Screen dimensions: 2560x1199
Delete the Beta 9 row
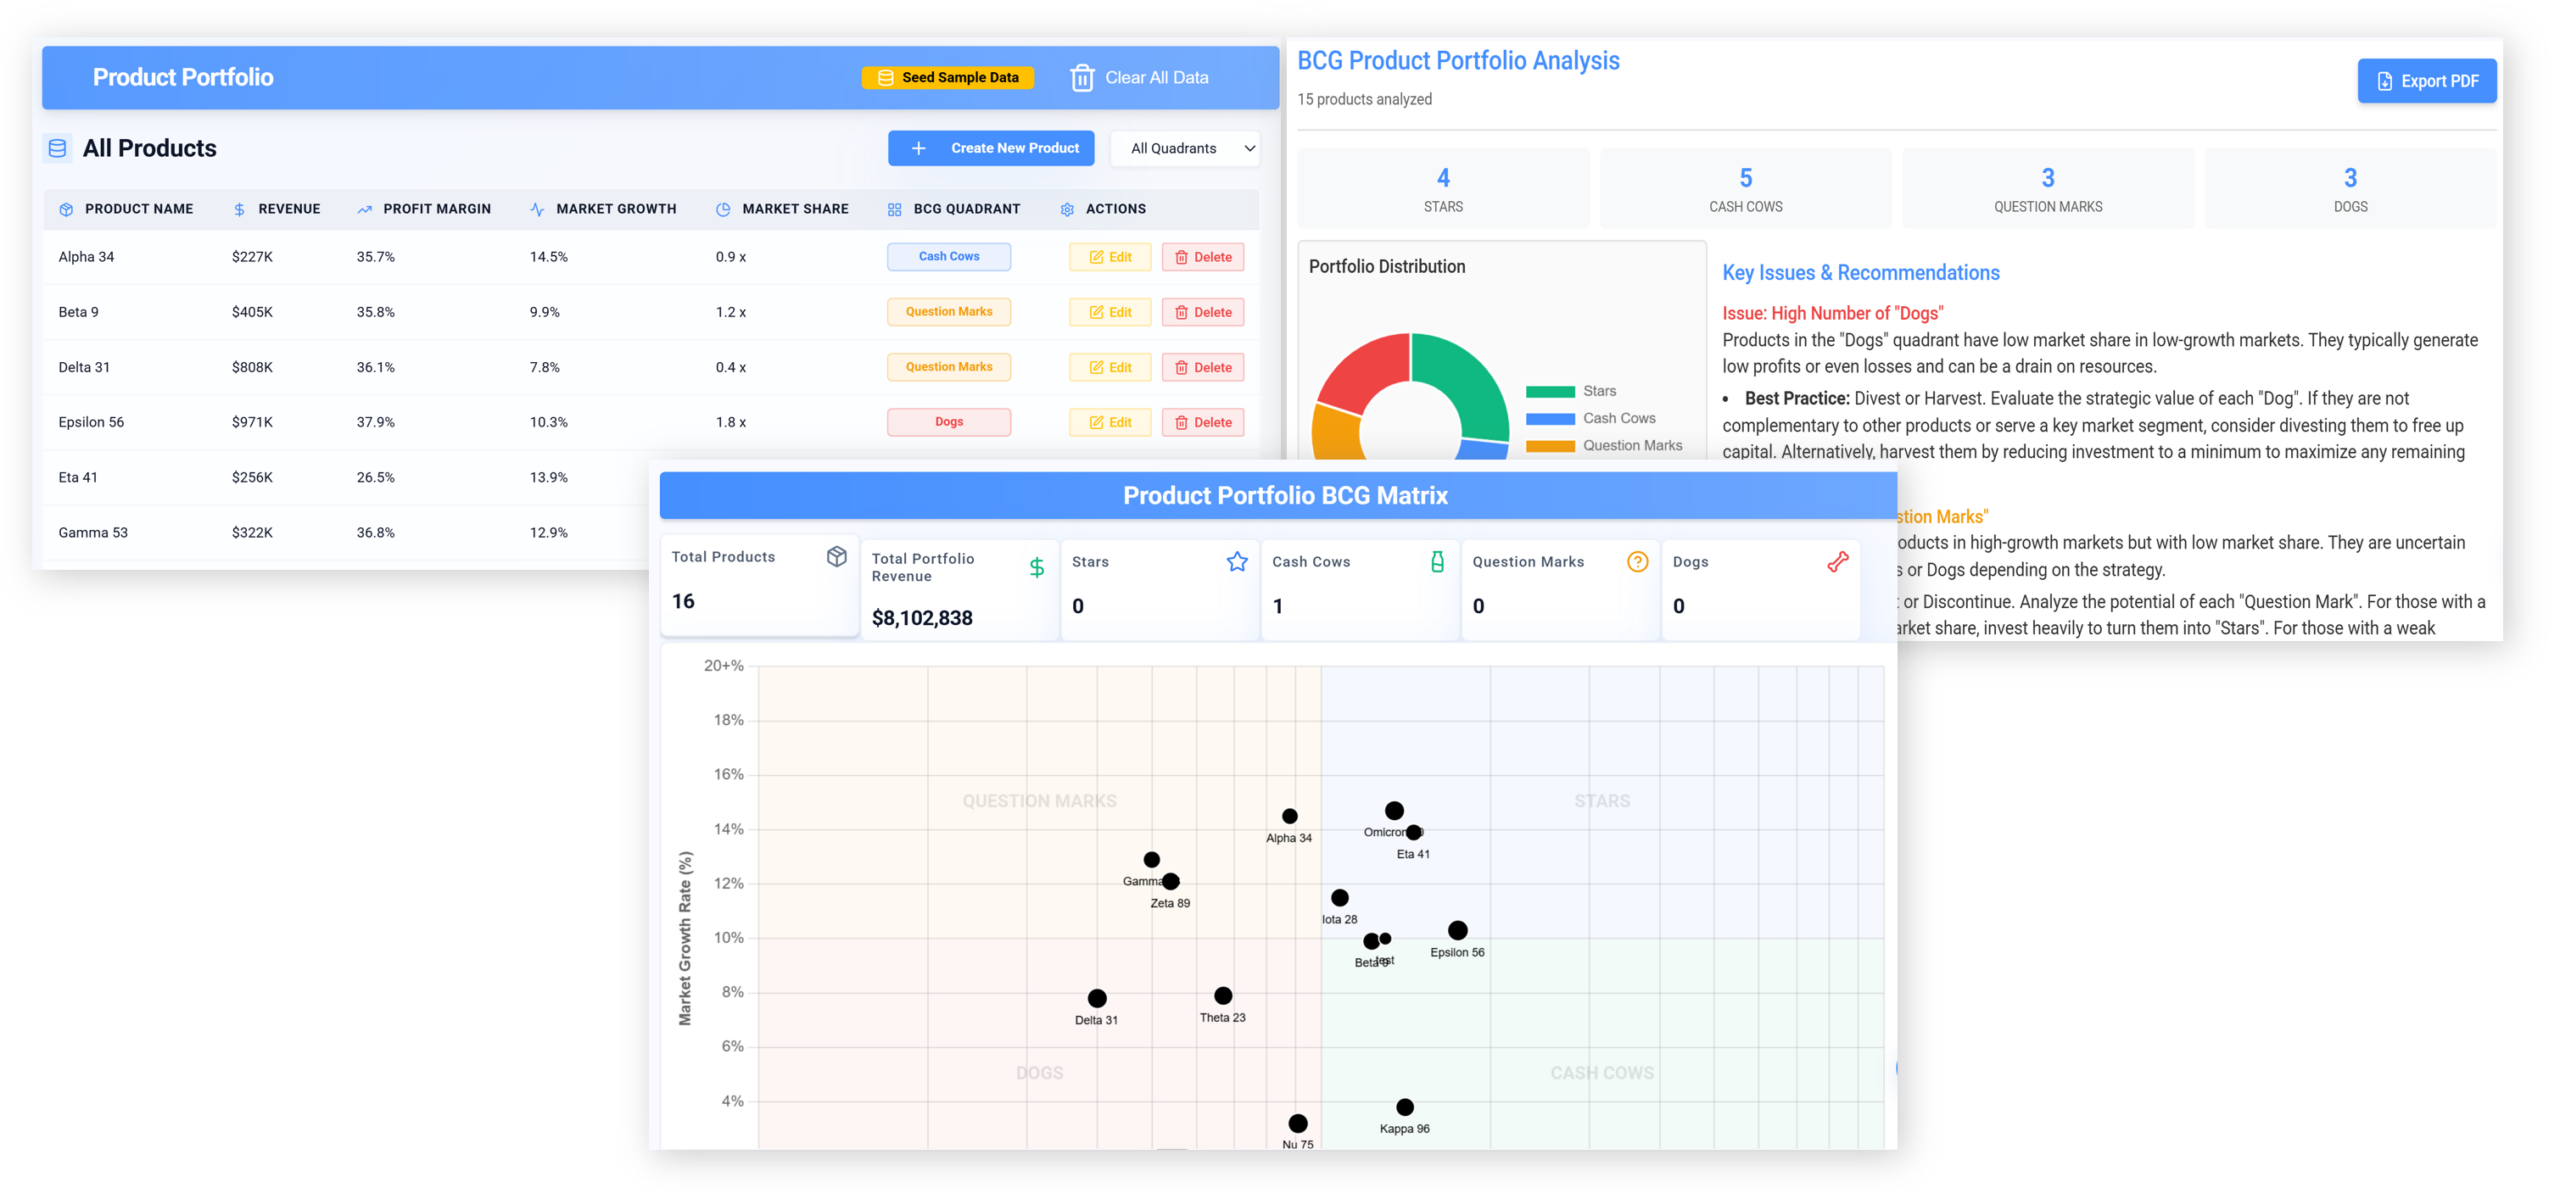1203,312
